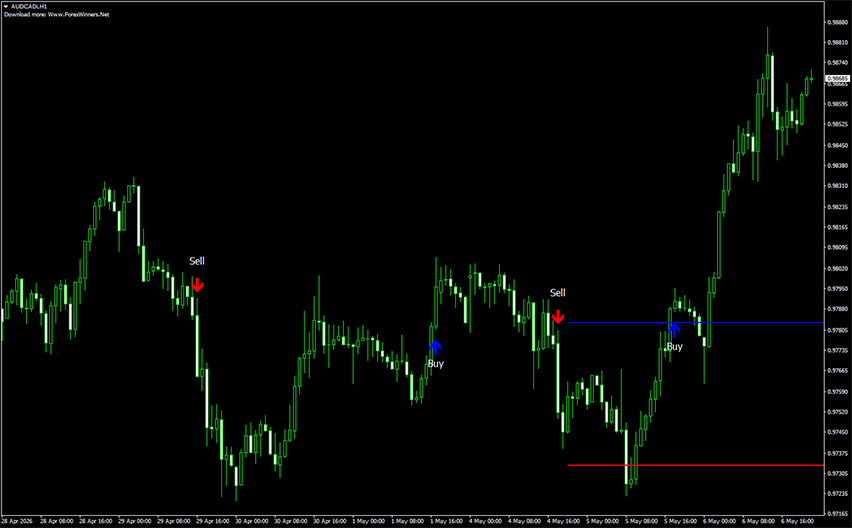The width and height of the screenshot is (852, 528).
Task: Click the '6 May 00:00' time axis label
Action: (x=720, y=521)
